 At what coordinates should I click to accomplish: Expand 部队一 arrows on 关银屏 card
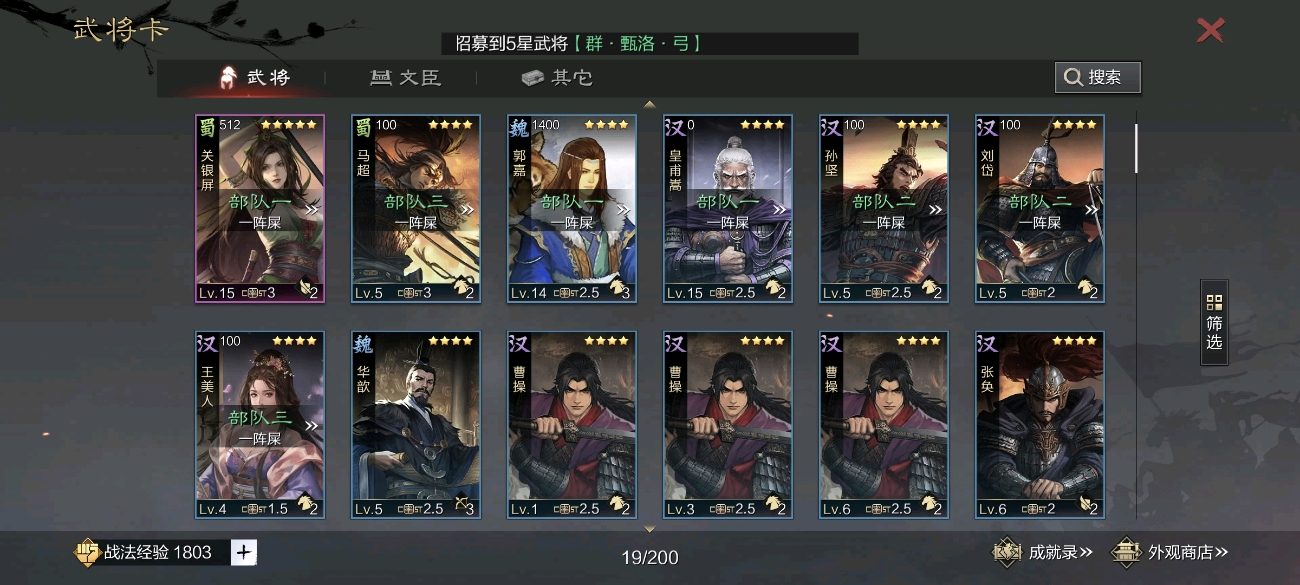point(312,210)
